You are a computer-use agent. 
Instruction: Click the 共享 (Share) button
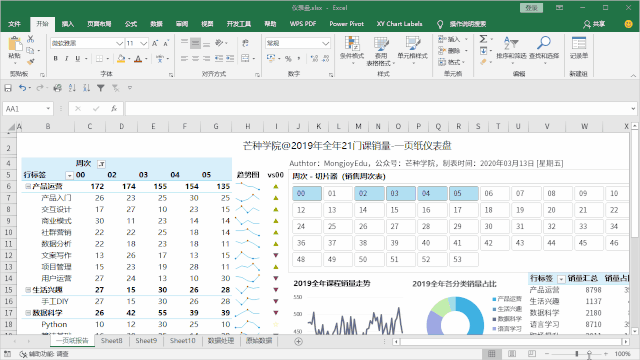pyautogui.click(x=594, y=24)
